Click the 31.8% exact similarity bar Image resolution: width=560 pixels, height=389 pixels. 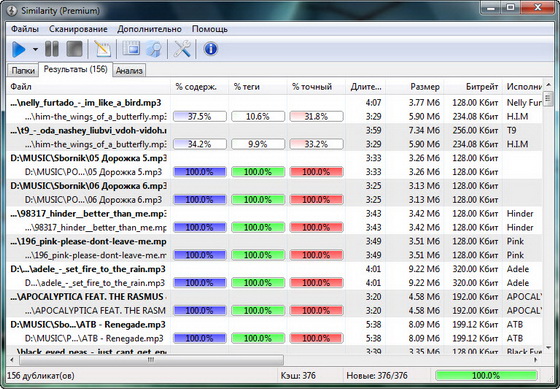(316, 116)
